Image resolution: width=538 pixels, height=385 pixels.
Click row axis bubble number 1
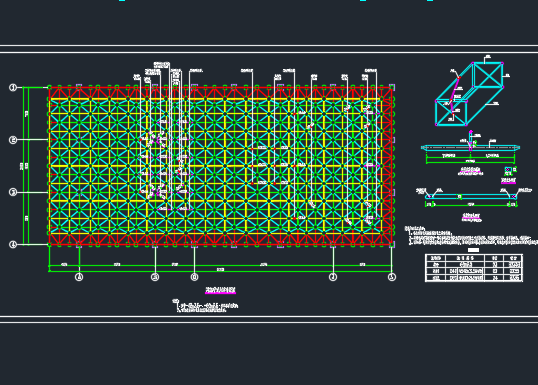(13, 88)
